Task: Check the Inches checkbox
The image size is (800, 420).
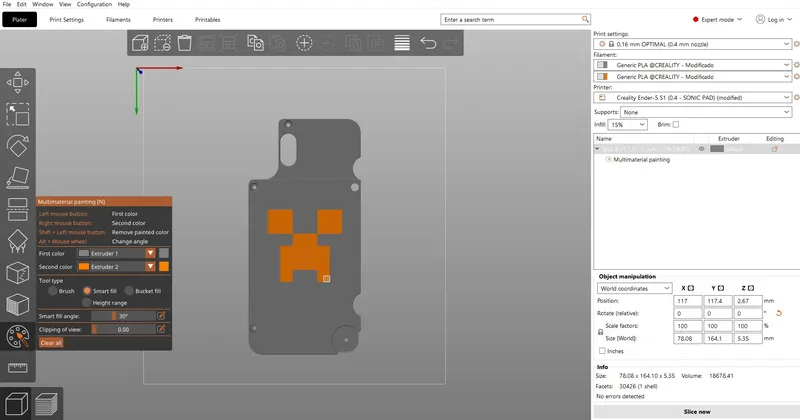Action: (x=602, y=351)
